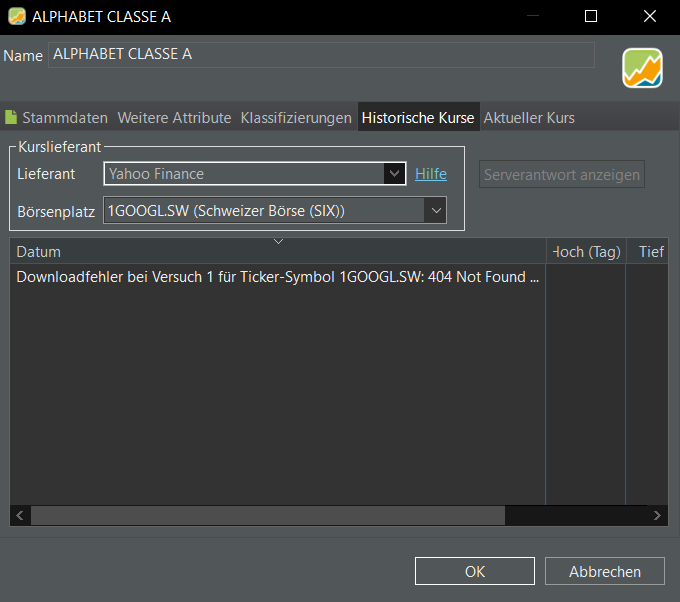Switch to the Weitere Attribute tab
This screenshot has width=680, height=602.
174,118
